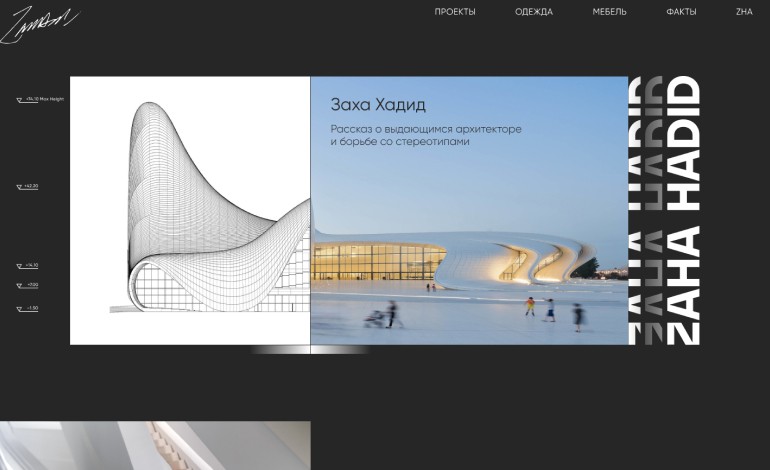
Task: Select the -1.50 elevation marker
Action: point(28,309)
